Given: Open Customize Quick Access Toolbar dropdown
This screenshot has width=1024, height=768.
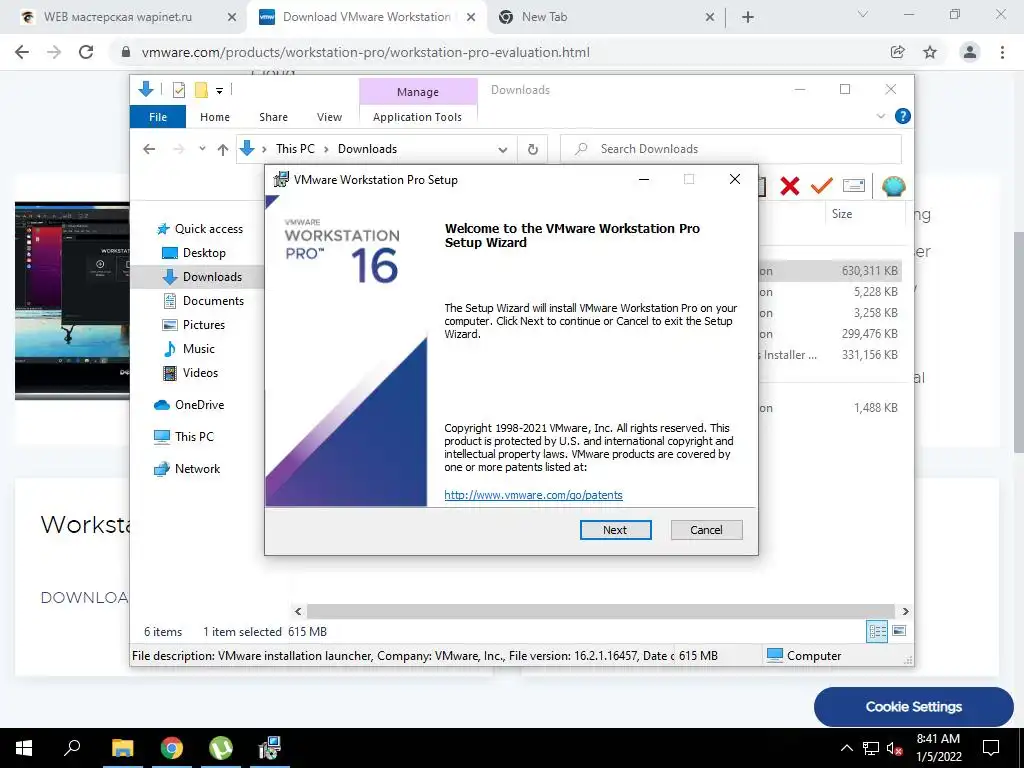Looking at the screenshot, I should tap(219, 91).
